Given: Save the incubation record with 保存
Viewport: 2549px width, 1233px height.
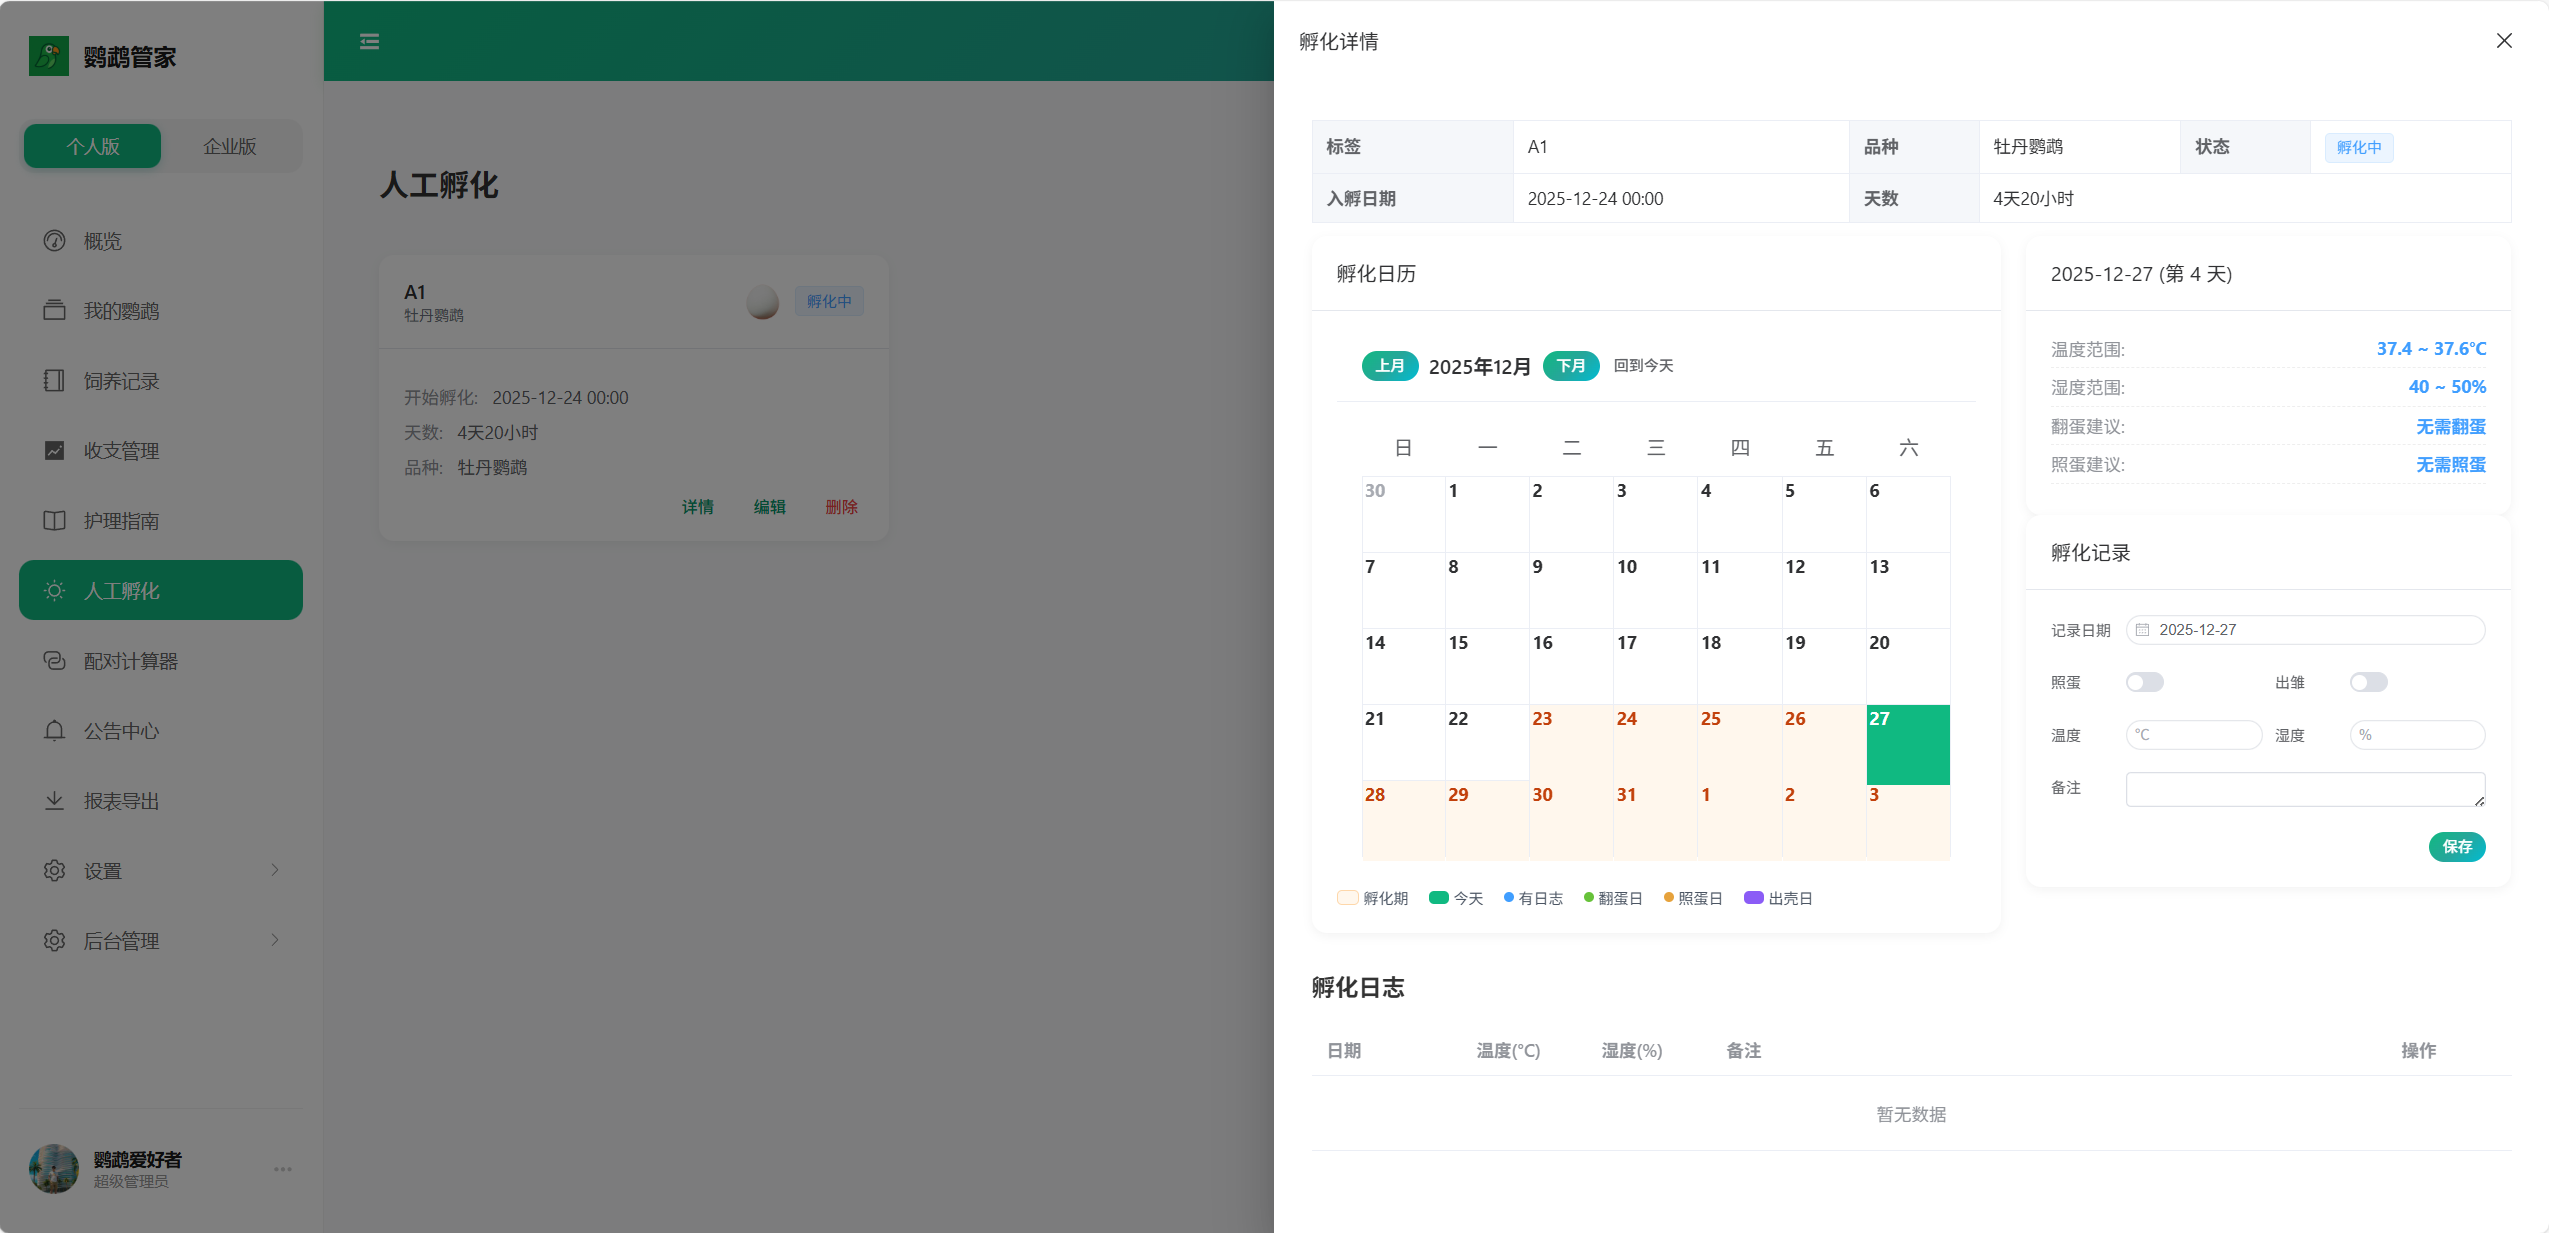Looking at the screenshot, I should point(2457,847).
